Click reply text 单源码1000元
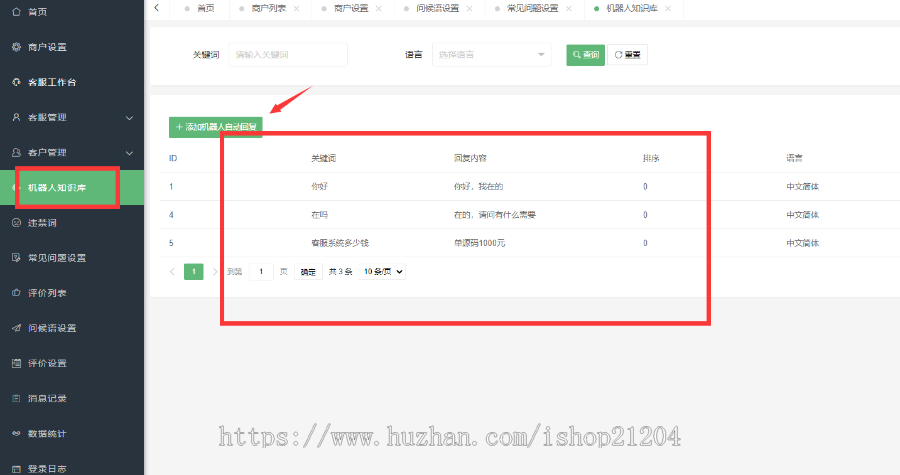The image size is (900, 475). [479, 243]
